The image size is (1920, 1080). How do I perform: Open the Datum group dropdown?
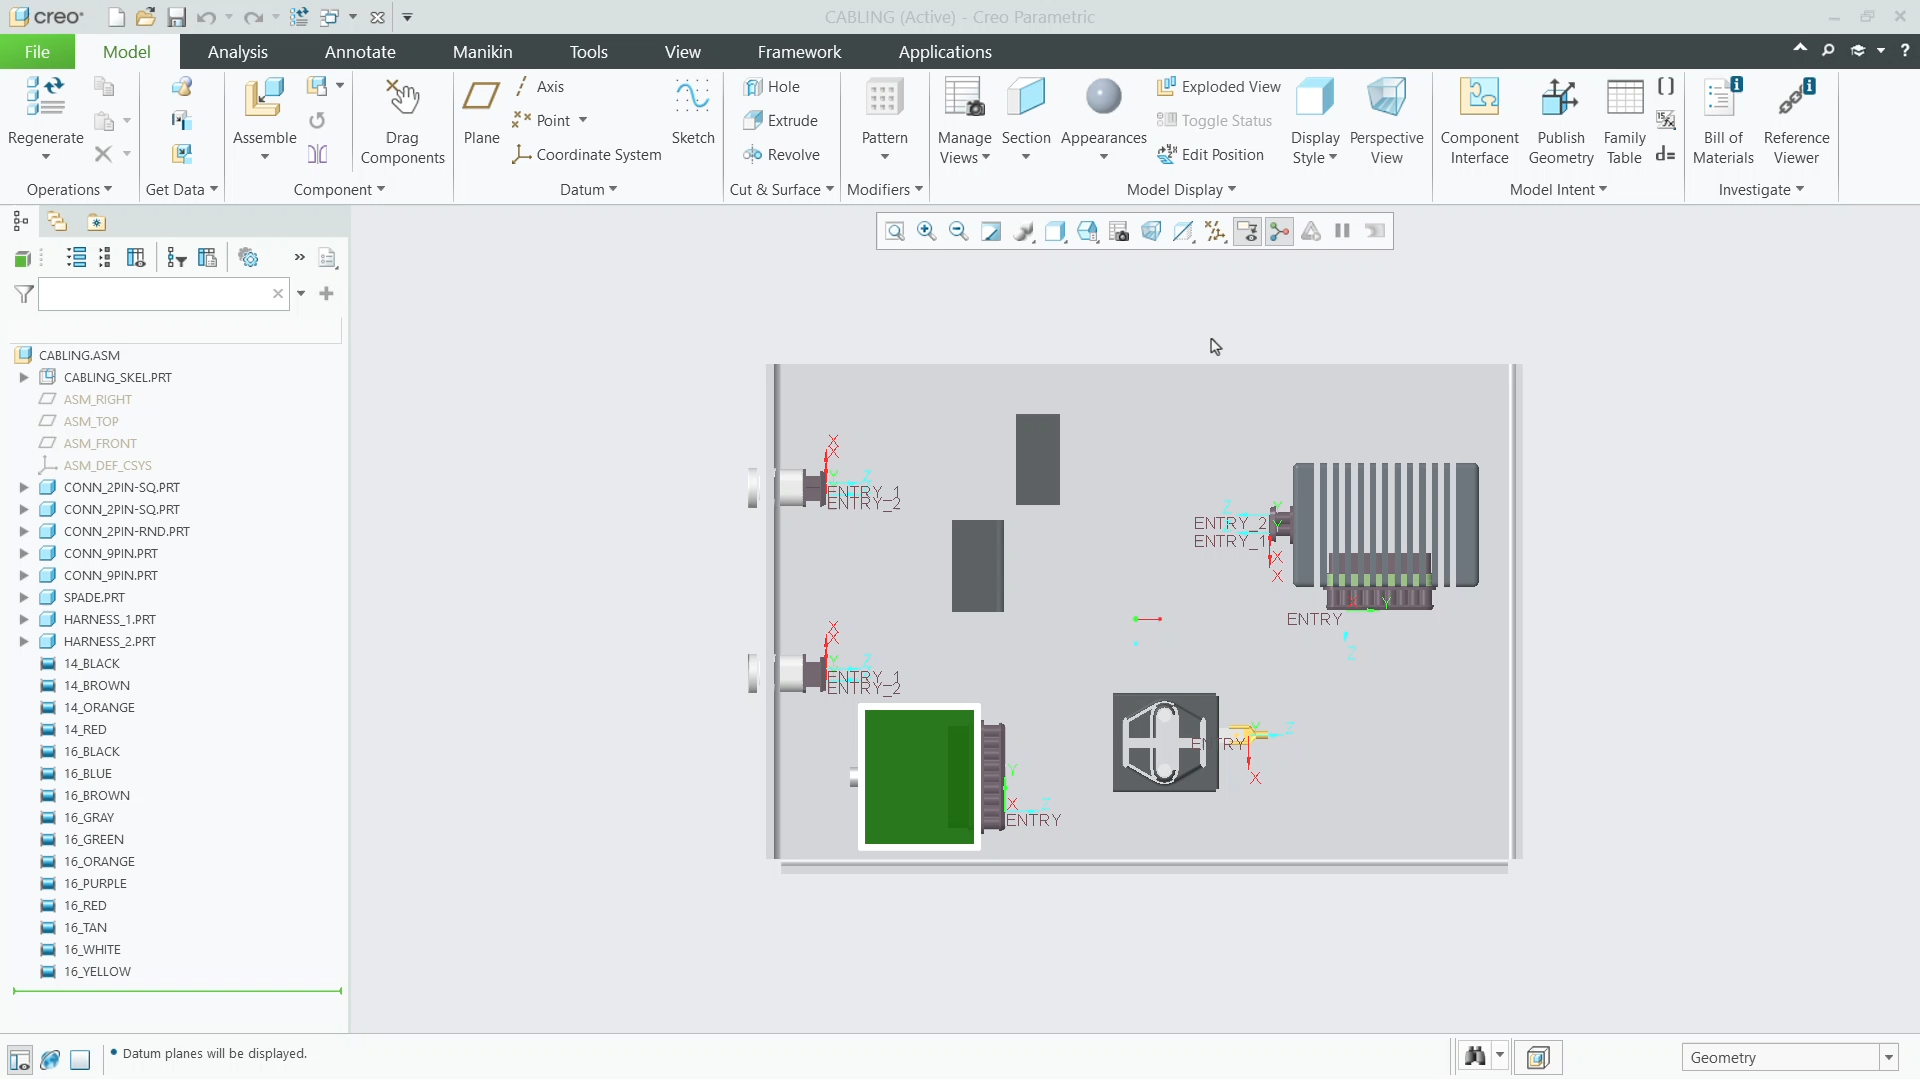point(588,190)
